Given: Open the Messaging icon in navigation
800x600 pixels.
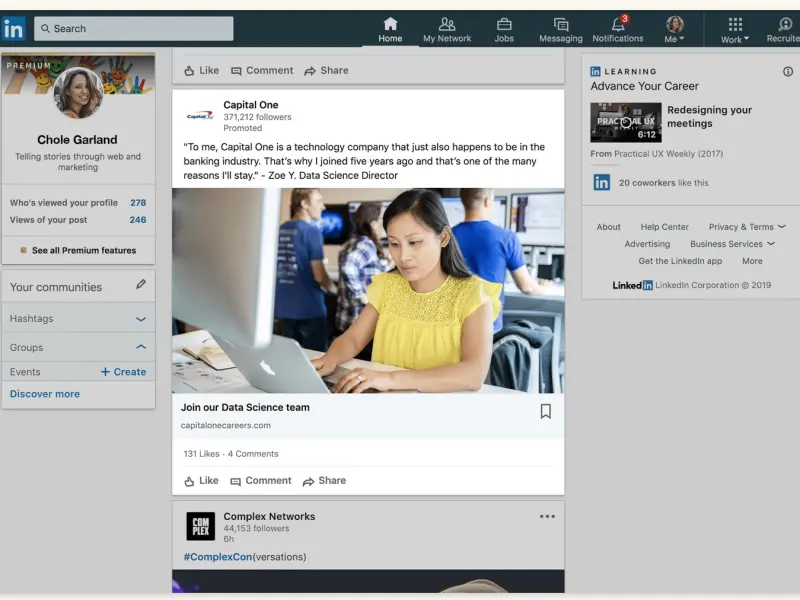Looking at the screenshot, I should click(560, 26).
